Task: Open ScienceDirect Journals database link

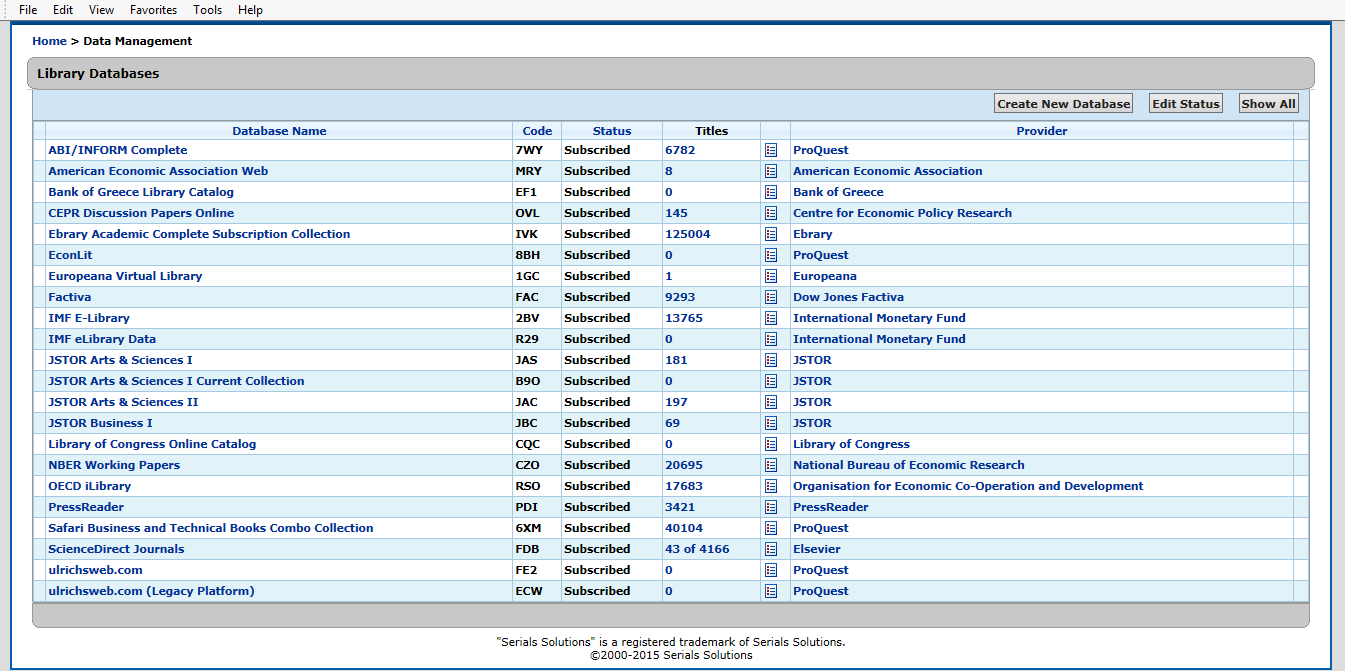Action: pyautogui.click(x=116, y=549)
